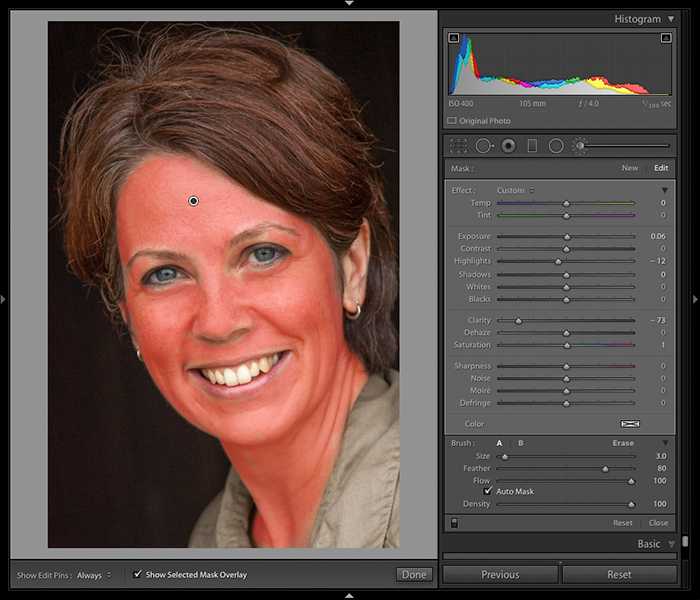
Task: Adjust the Highlights slider handle
Action: [558, 261]
